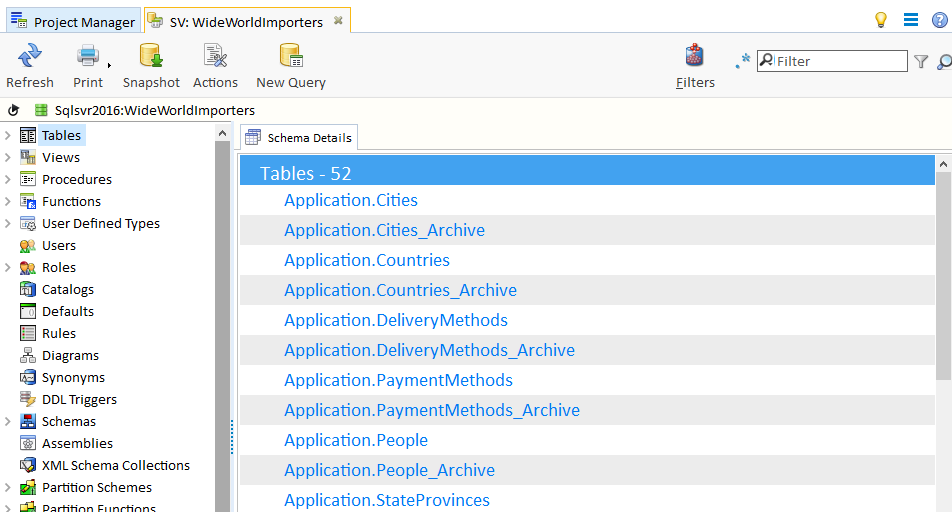Select the Partition Schemes tree item
This screenshot has width=952, height=512.
97,487
